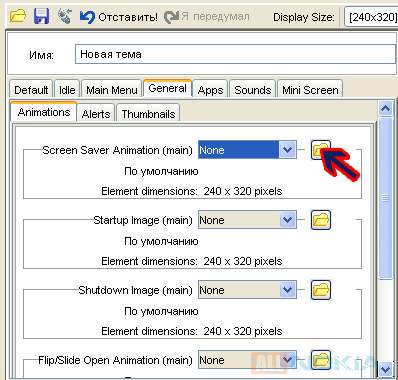Expand Startup Image dropdown
Viewport: 398px width, 380px height.
[287, 220]
